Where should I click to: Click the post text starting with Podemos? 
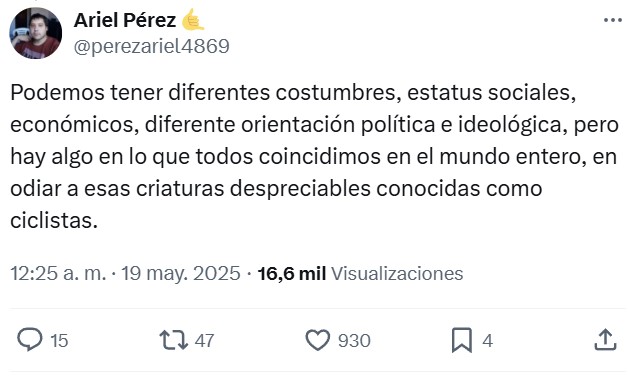tap(314, 156)
